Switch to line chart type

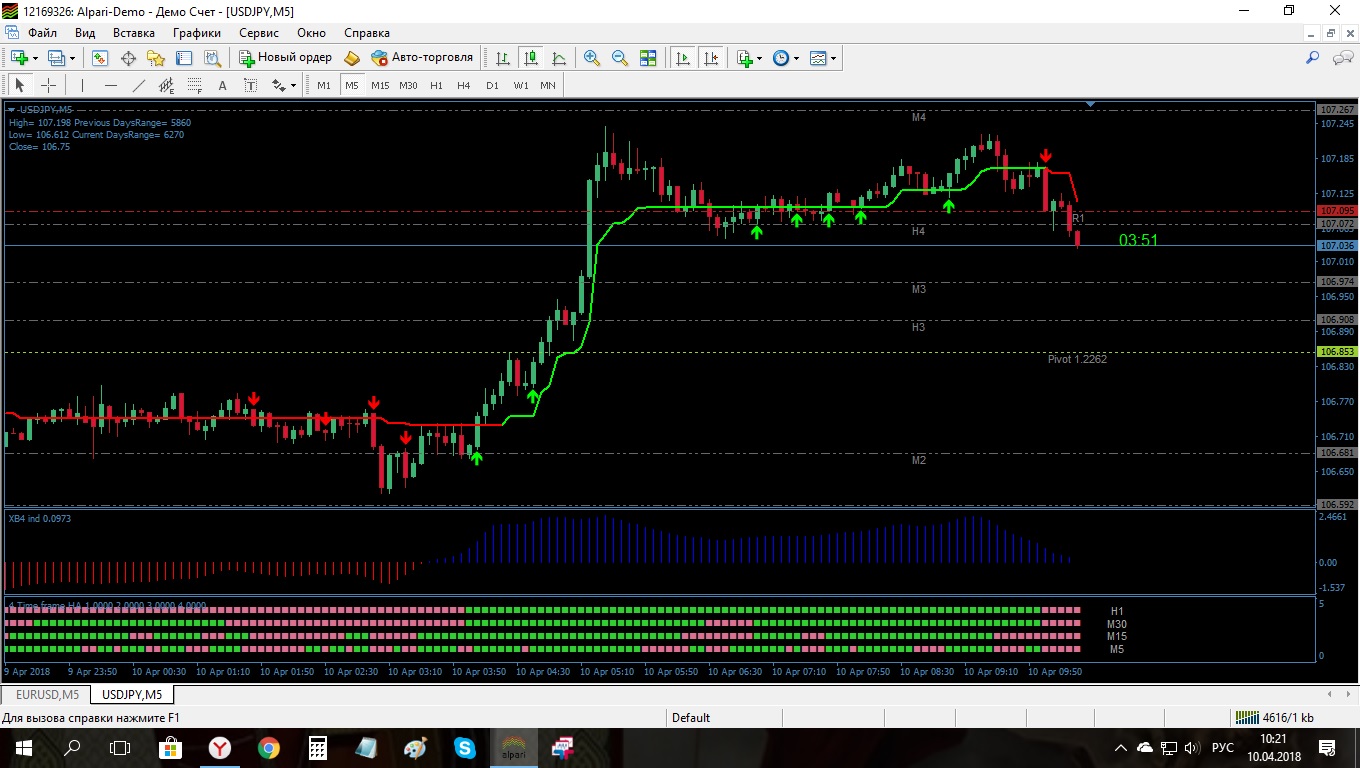[x=559, y=58]
